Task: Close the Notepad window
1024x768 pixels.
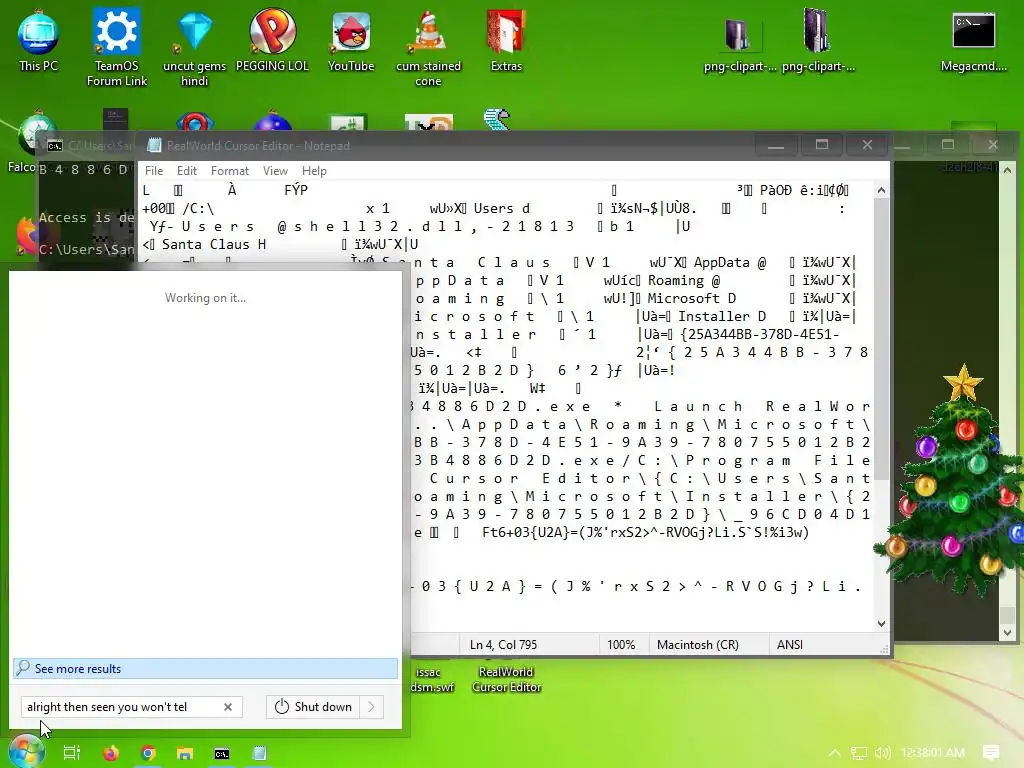Action: (x=867, y=145)
